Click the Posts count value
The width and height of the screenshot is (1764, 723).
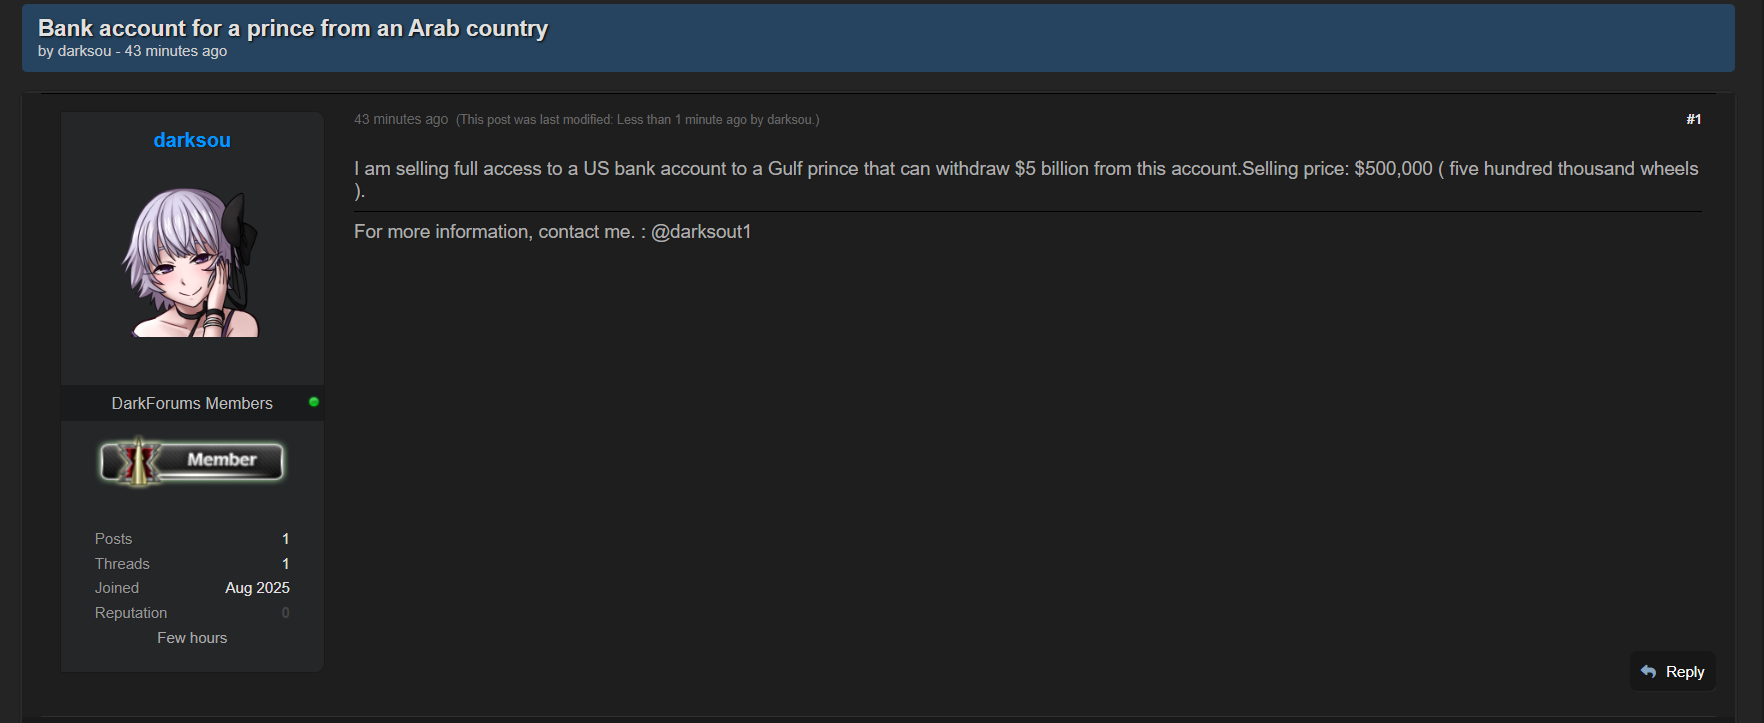[x=285, y=539]
